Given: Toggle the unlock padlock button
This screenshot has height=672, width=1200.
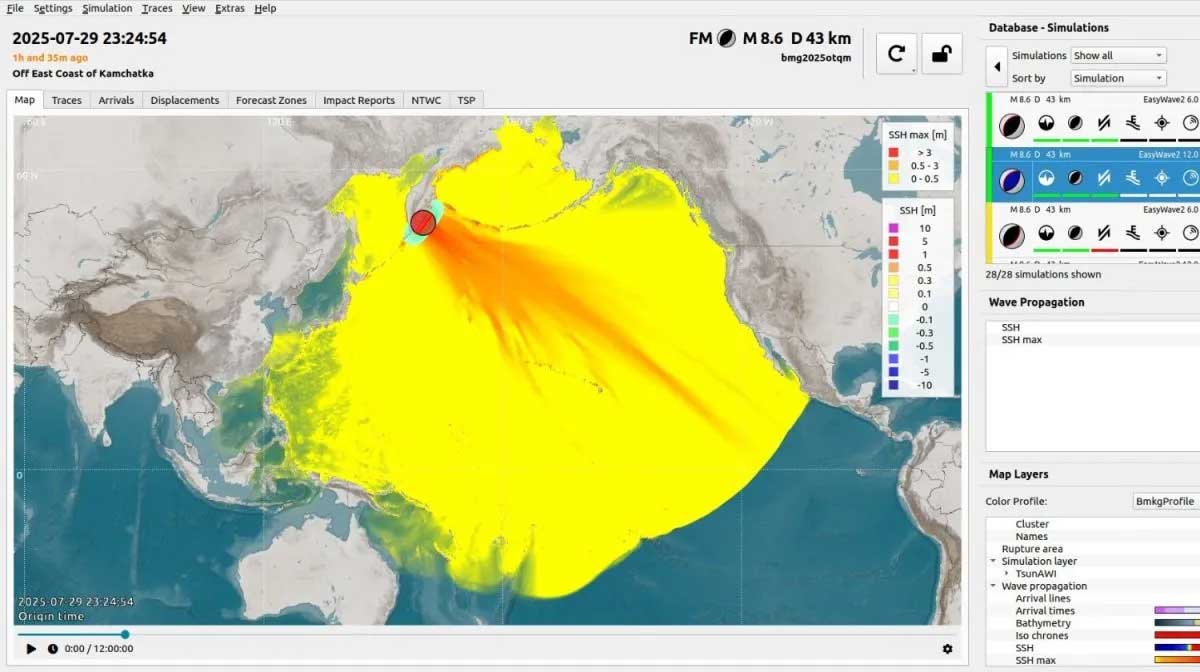Looking at the screenshot, I should point(940,54).
